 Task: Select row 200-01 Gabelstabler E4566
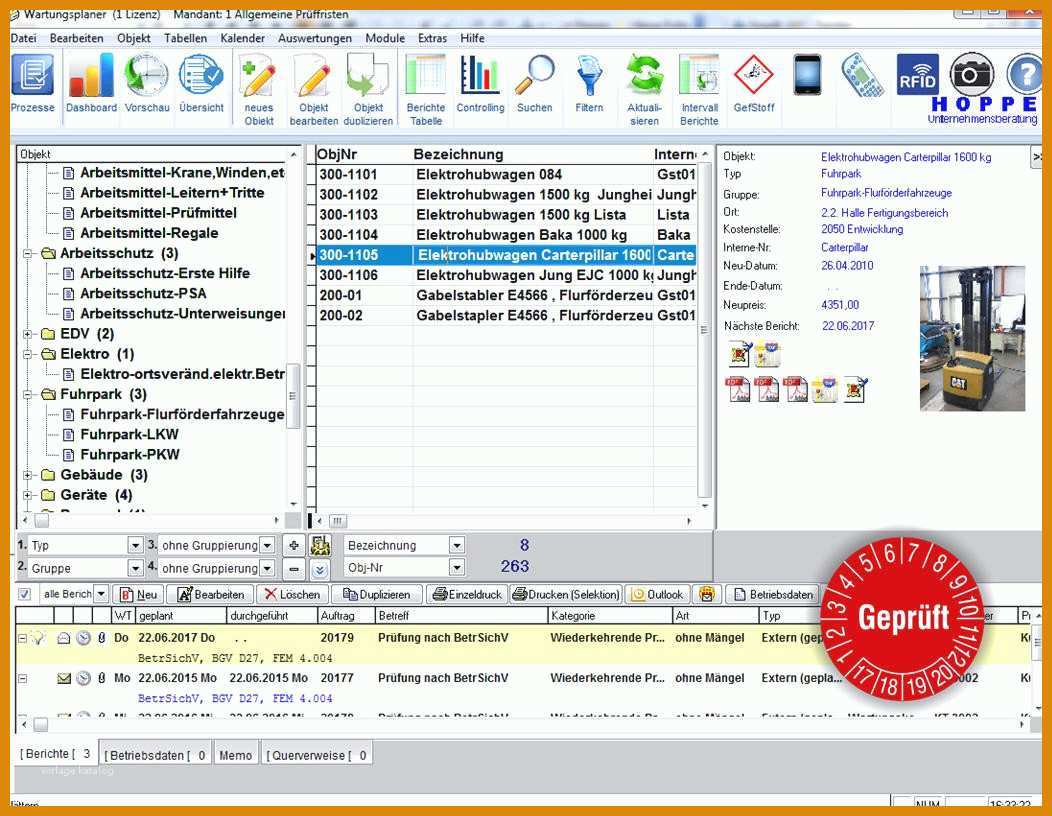click(x=506, y=295)
